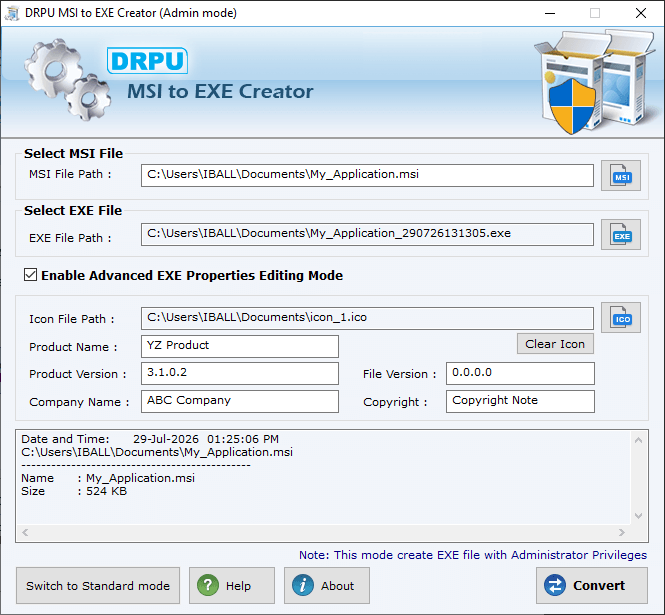Viewport: 665px width, 615px height.
Task: Click the Clear Icon button
Action: (555, 344)
